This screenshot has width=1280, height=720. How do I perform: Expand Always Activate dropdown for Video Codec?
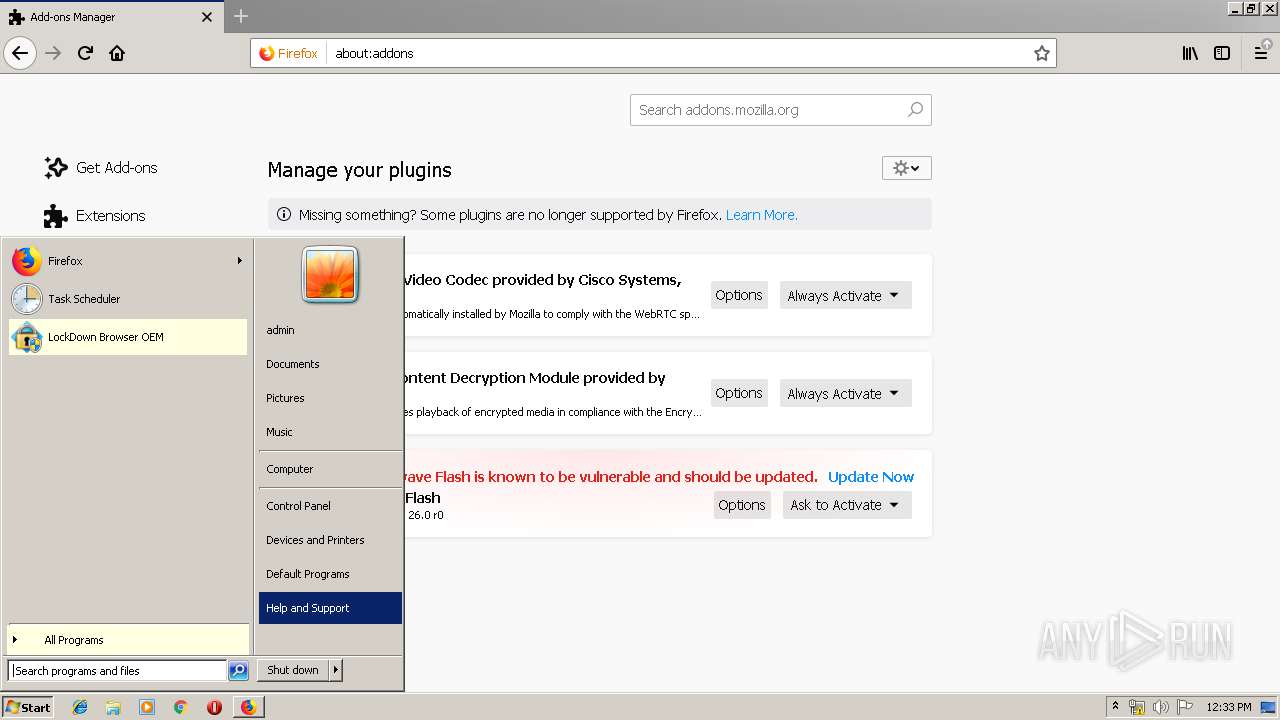(845, 295)
